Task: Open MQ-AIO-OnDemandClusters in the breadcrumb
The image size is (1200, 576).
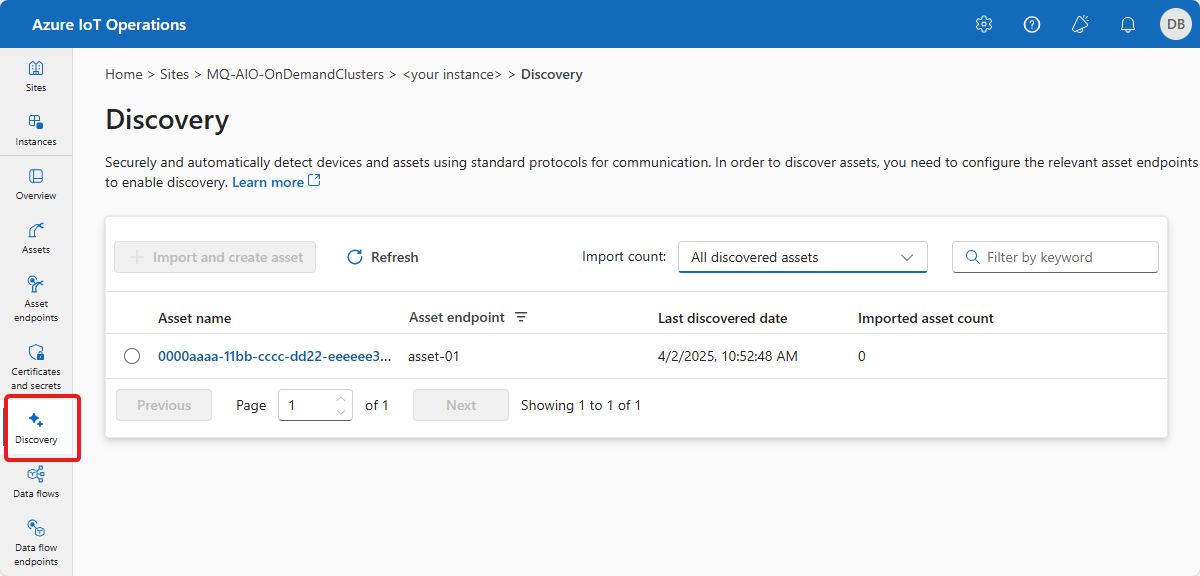Action: pos(295,74)
